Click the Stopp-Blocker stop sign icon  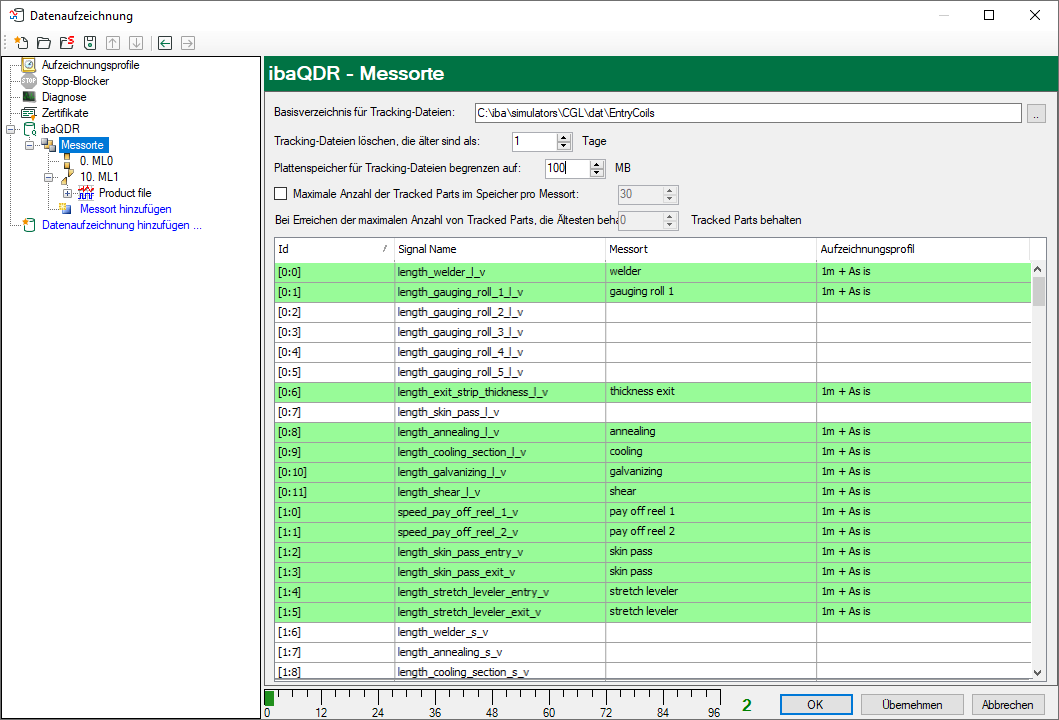coord(28,81)
